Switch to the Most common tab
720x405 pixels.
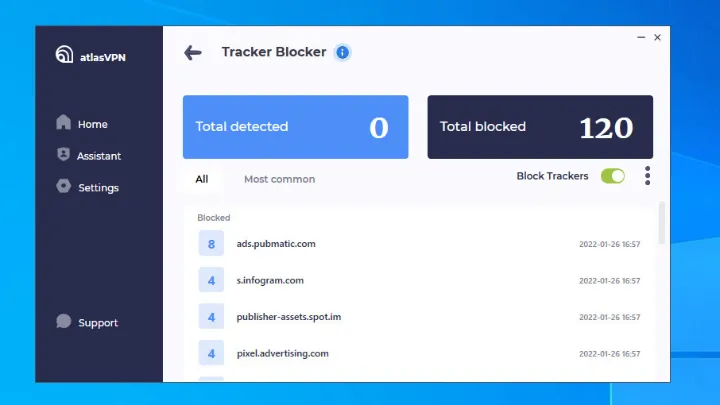[x=279, y=179]
